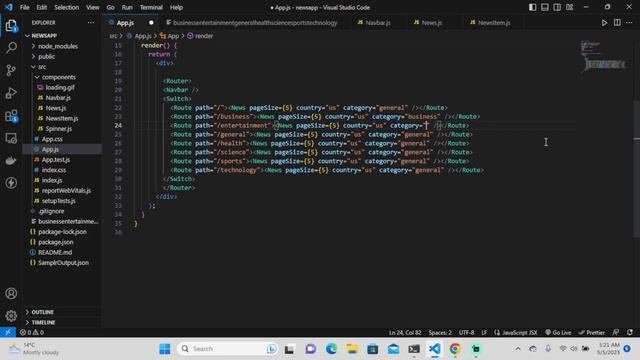
Task: Click Prettier in status bar
Action: click(x=592, y=332)
